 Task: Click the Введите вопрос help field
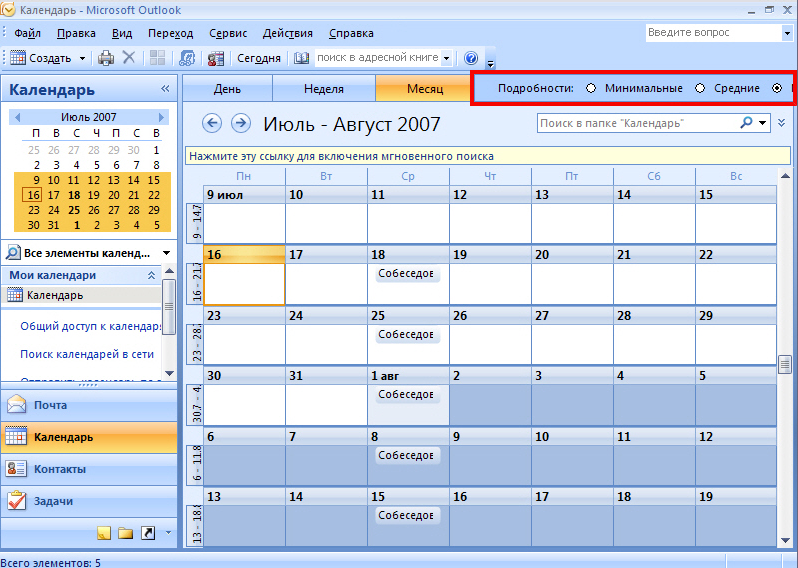(713, 33)
